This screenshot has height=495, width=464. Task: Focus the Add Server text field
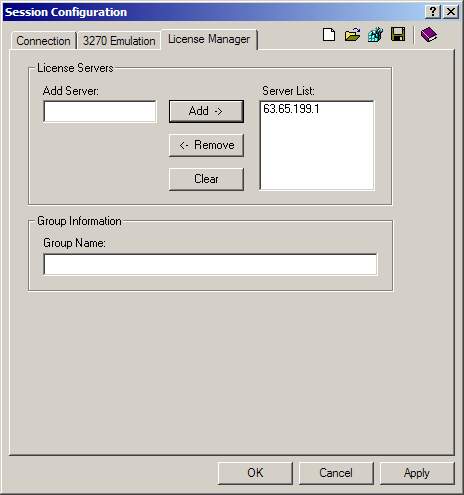(100, 111)
